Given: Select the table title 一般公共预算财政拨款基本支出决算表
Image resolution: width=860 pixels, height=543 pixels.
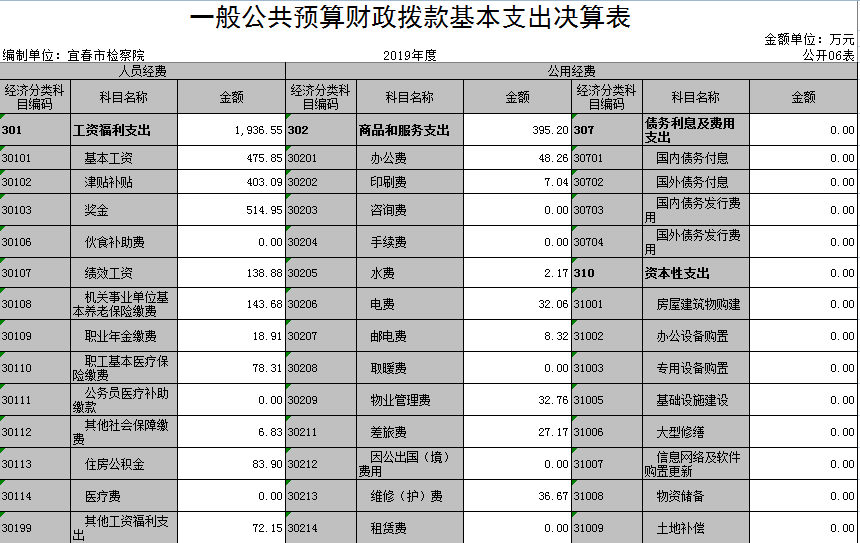Looking at the screenshot, I should [x=410, y=18].
